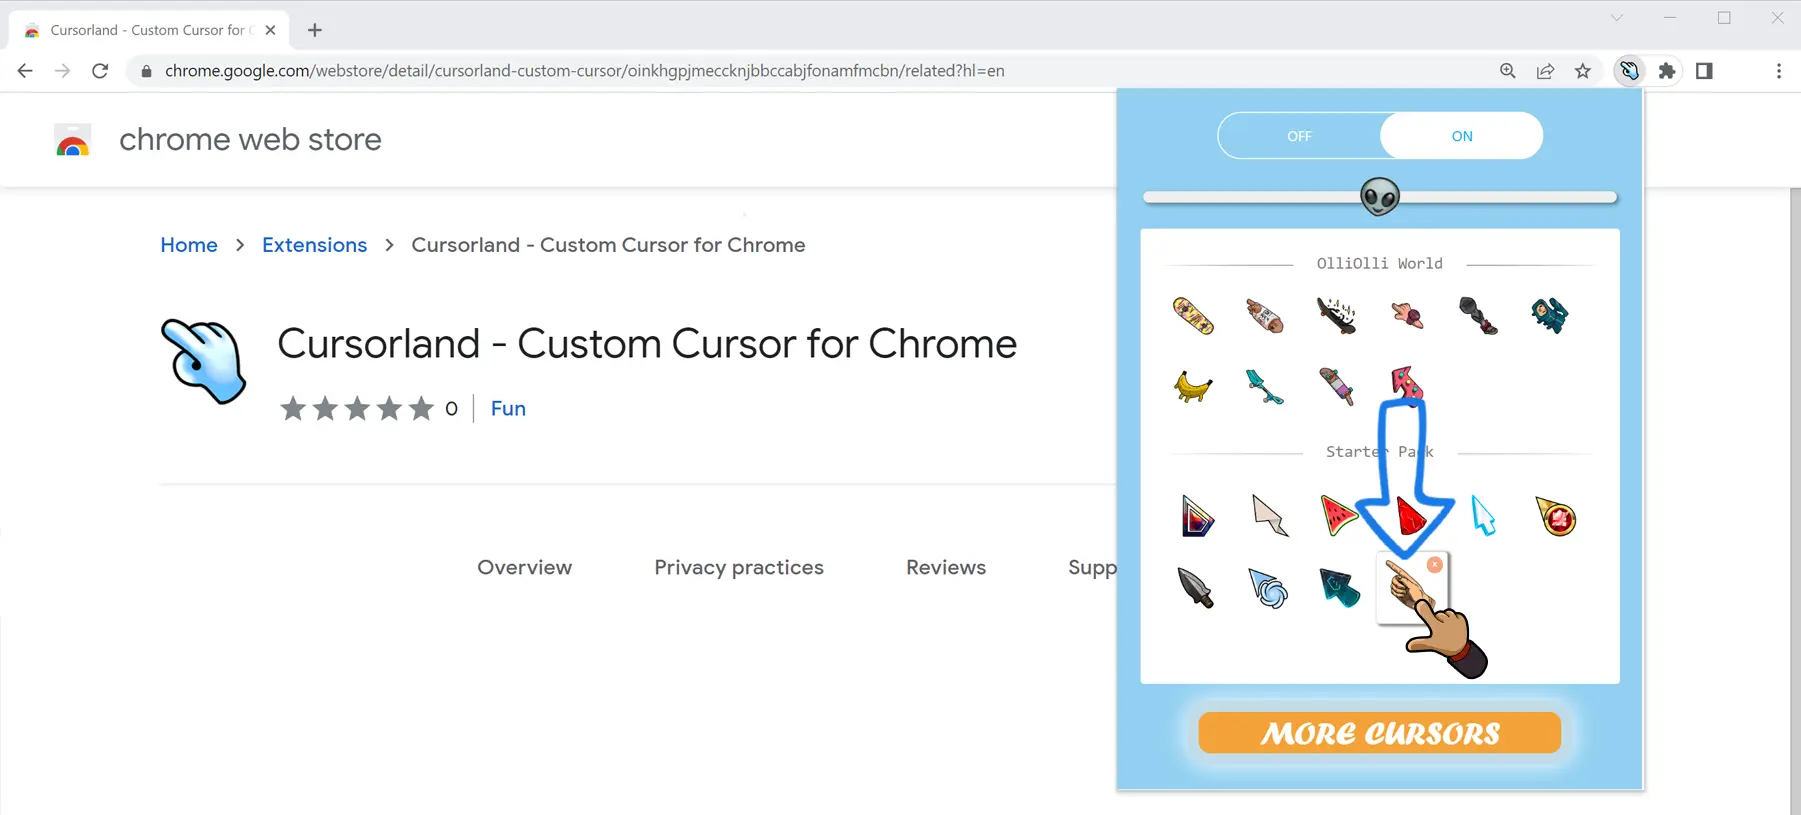Select the pointing hand cursor tile
The image size is (1801, 815).
click(1412, 588)
